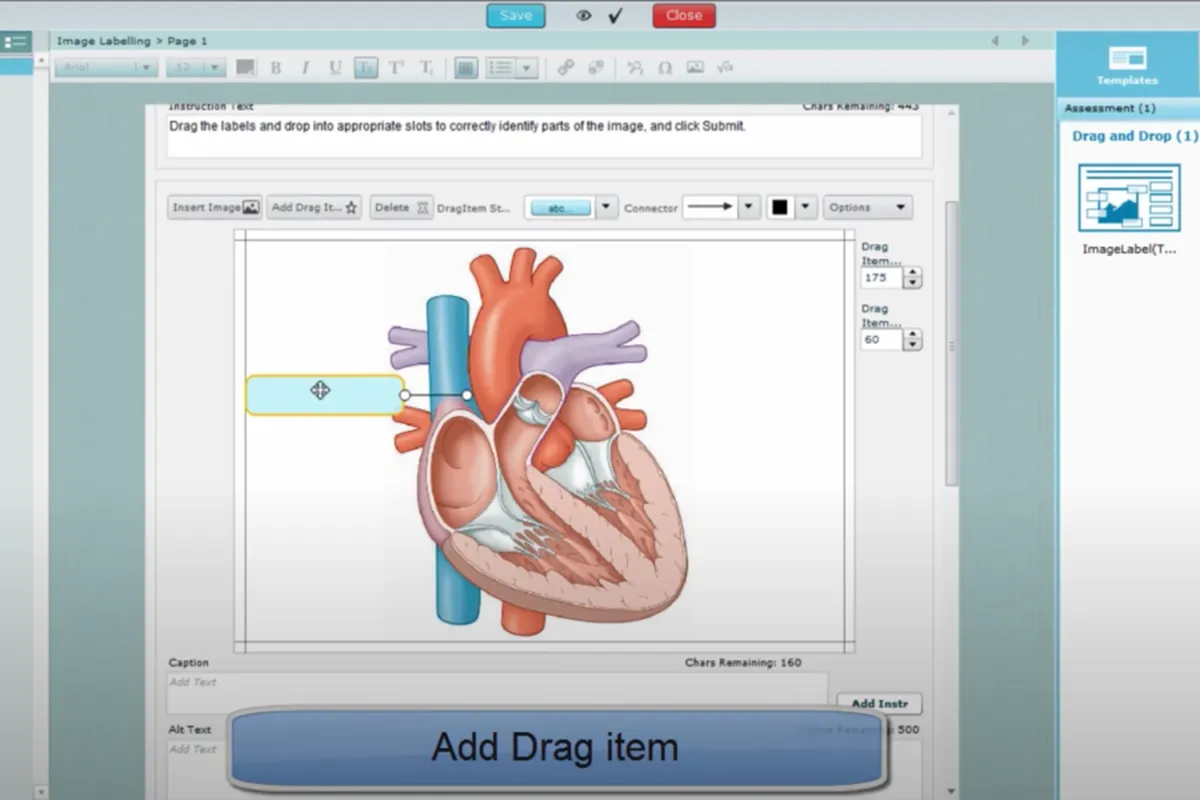Click the Add Drag Item button
Viewport: 1200px width, 800px height.
pos(315,207)
